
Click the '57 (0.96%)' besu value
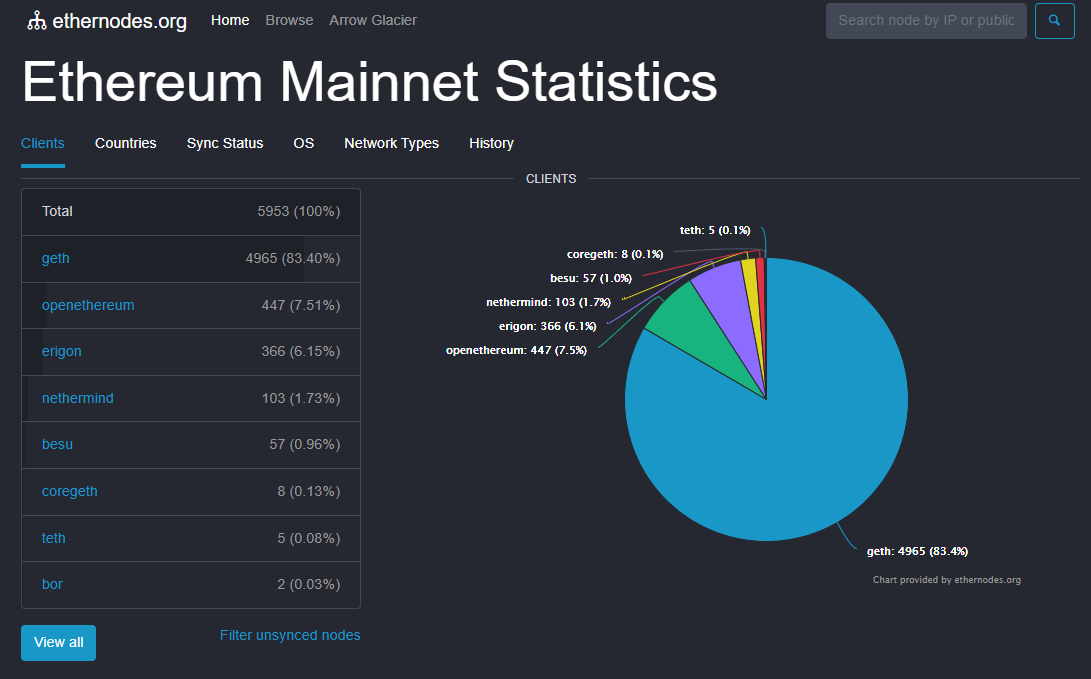pos(305,444)
